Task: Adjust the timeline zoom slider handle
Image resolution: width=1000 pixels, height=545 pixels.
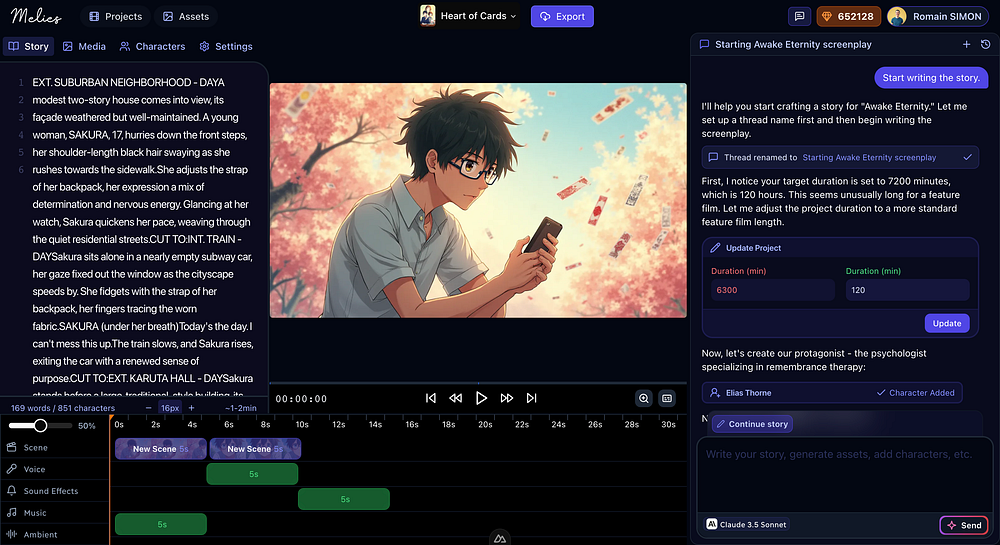Action: coord(40,425)
